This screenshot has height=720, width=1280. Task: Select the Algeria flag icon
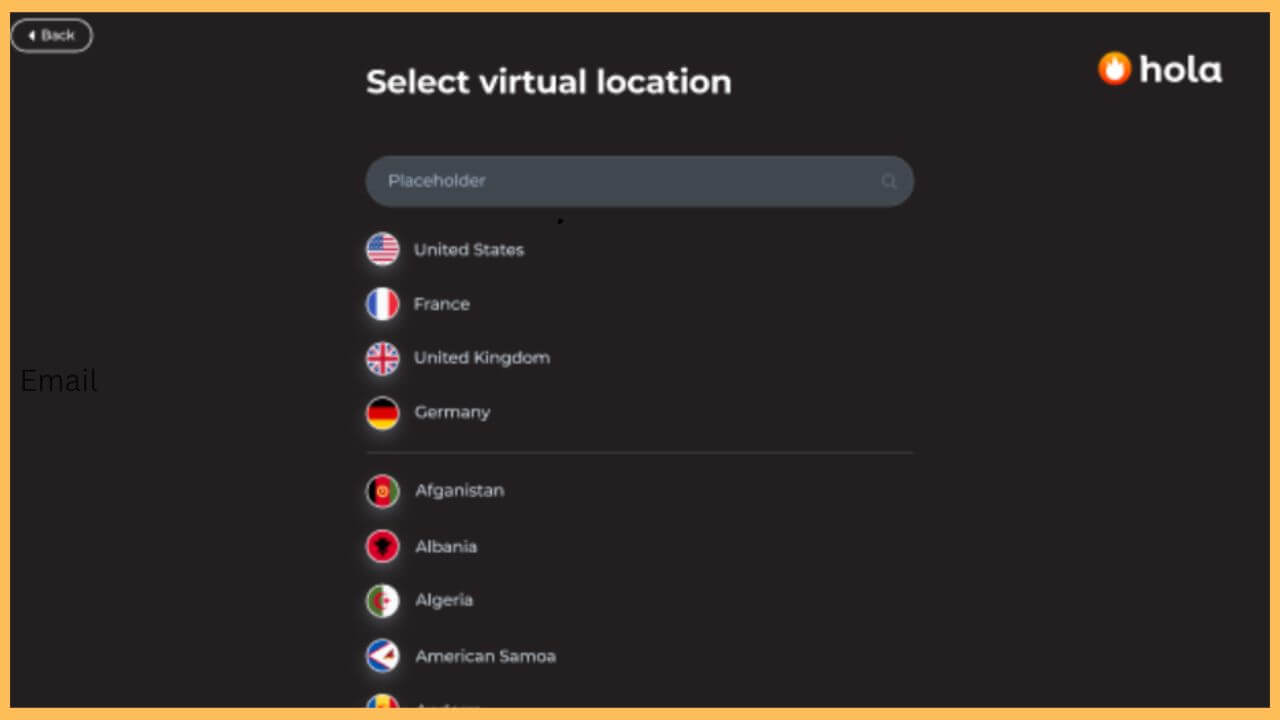[382, 600]
